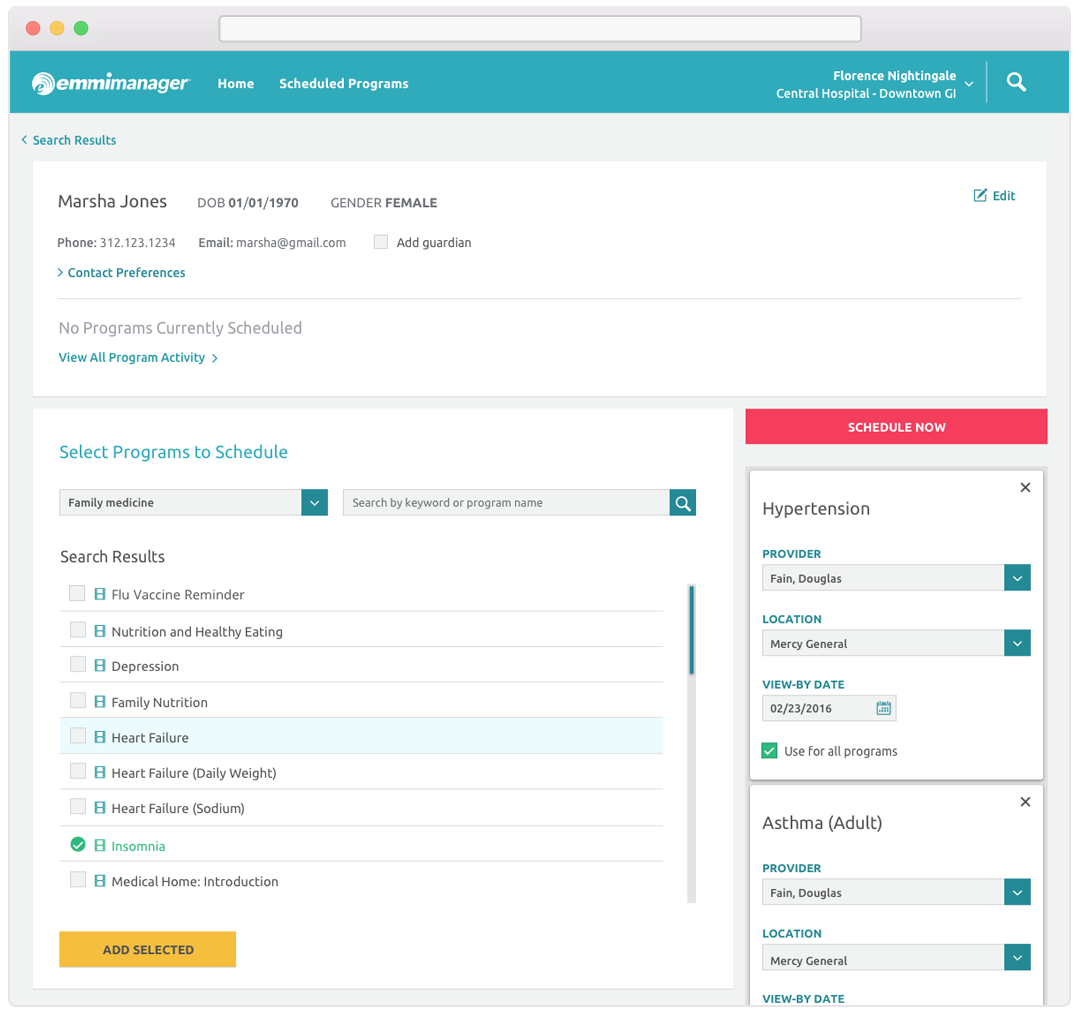Open the View-By Date calendar icon
The width and height of the screenshot is (1080, 1016).
pyautogui.click(x=883, y=708)
